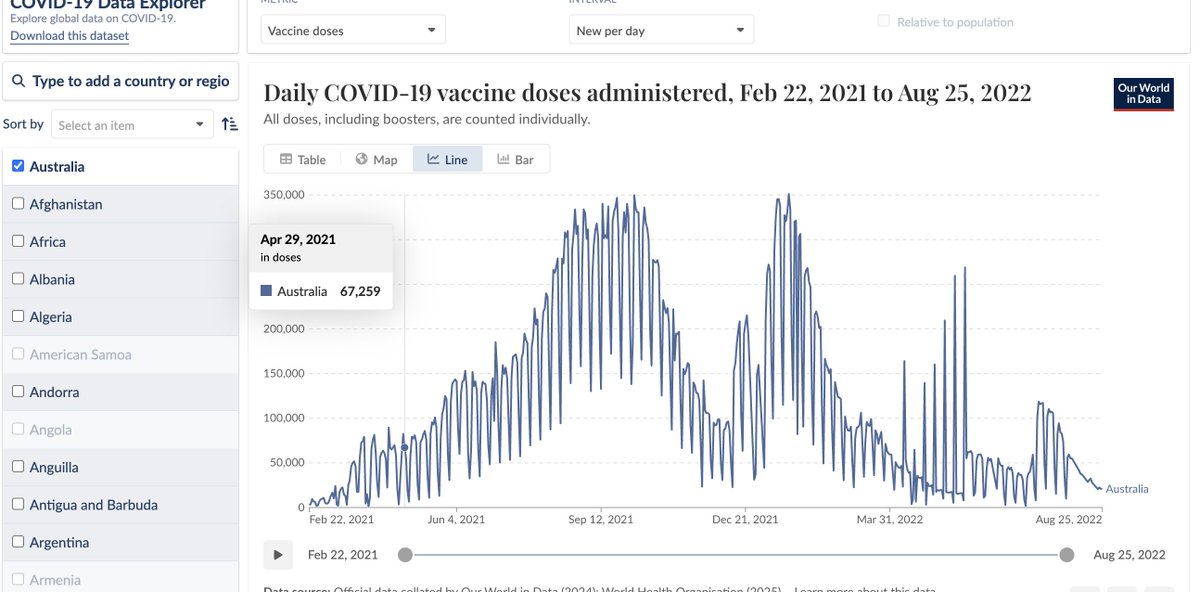
Task: Click the search magnifier icon
Action: pos(19,81)
